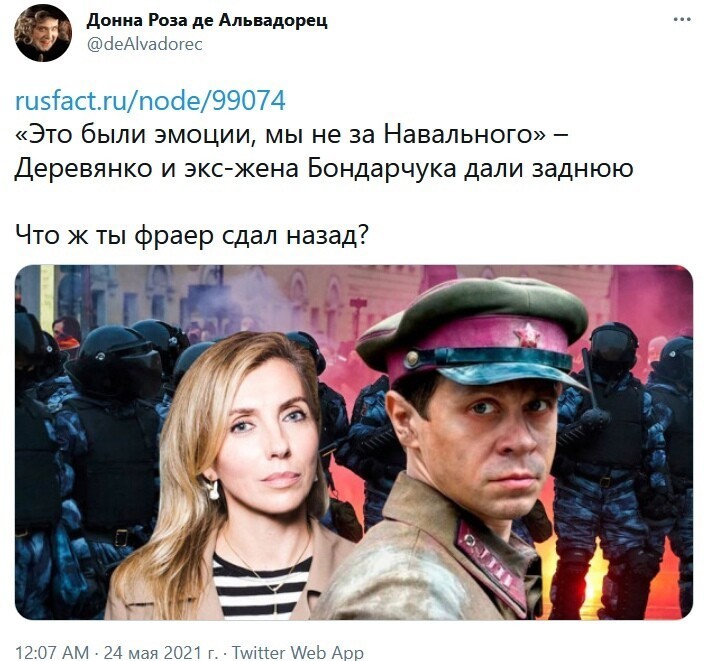Select the «Это были эмоции» quote line
Screen dimensions: 706x661
tap(292, 135)
